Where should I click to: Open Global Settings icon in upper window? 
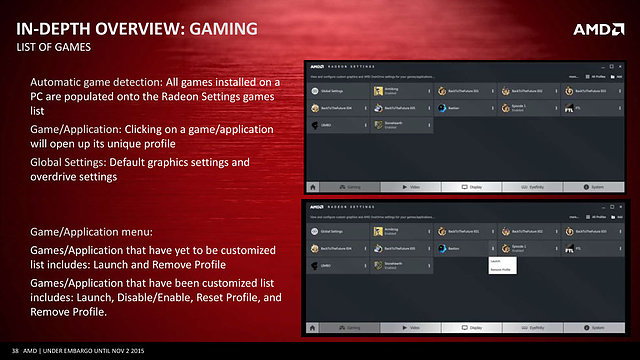(315, 91)
